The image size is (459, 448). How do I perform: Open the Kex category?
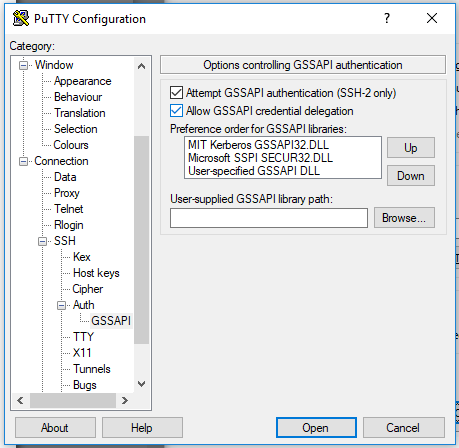[x=82, y=257]
